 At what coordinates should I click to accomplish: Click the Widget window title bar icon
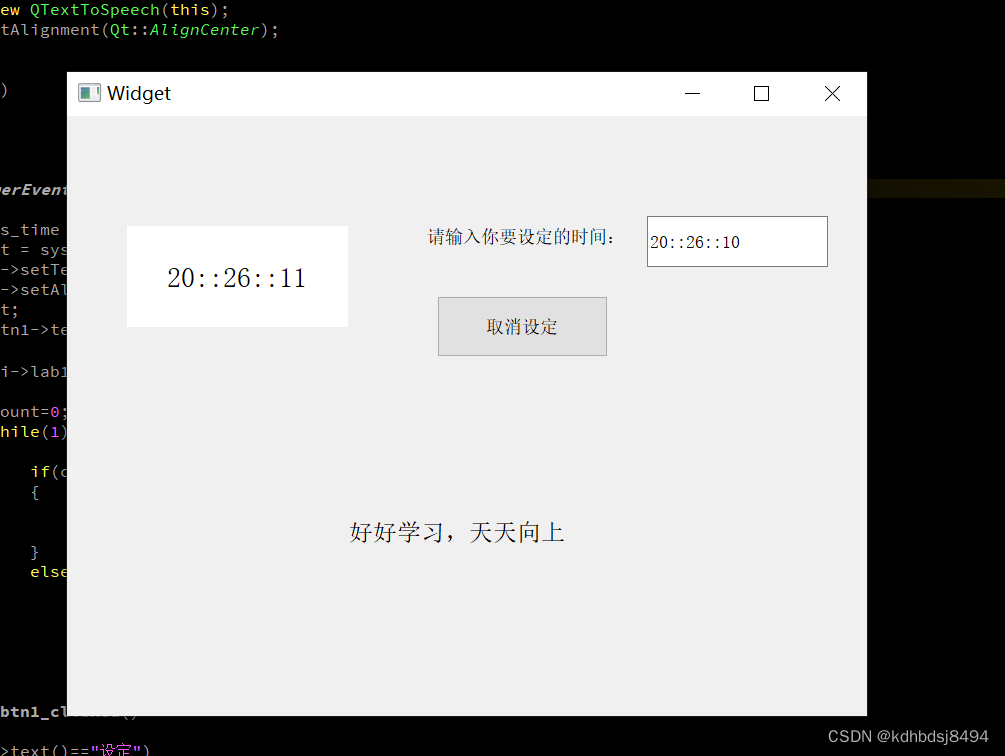click(89, 92)
